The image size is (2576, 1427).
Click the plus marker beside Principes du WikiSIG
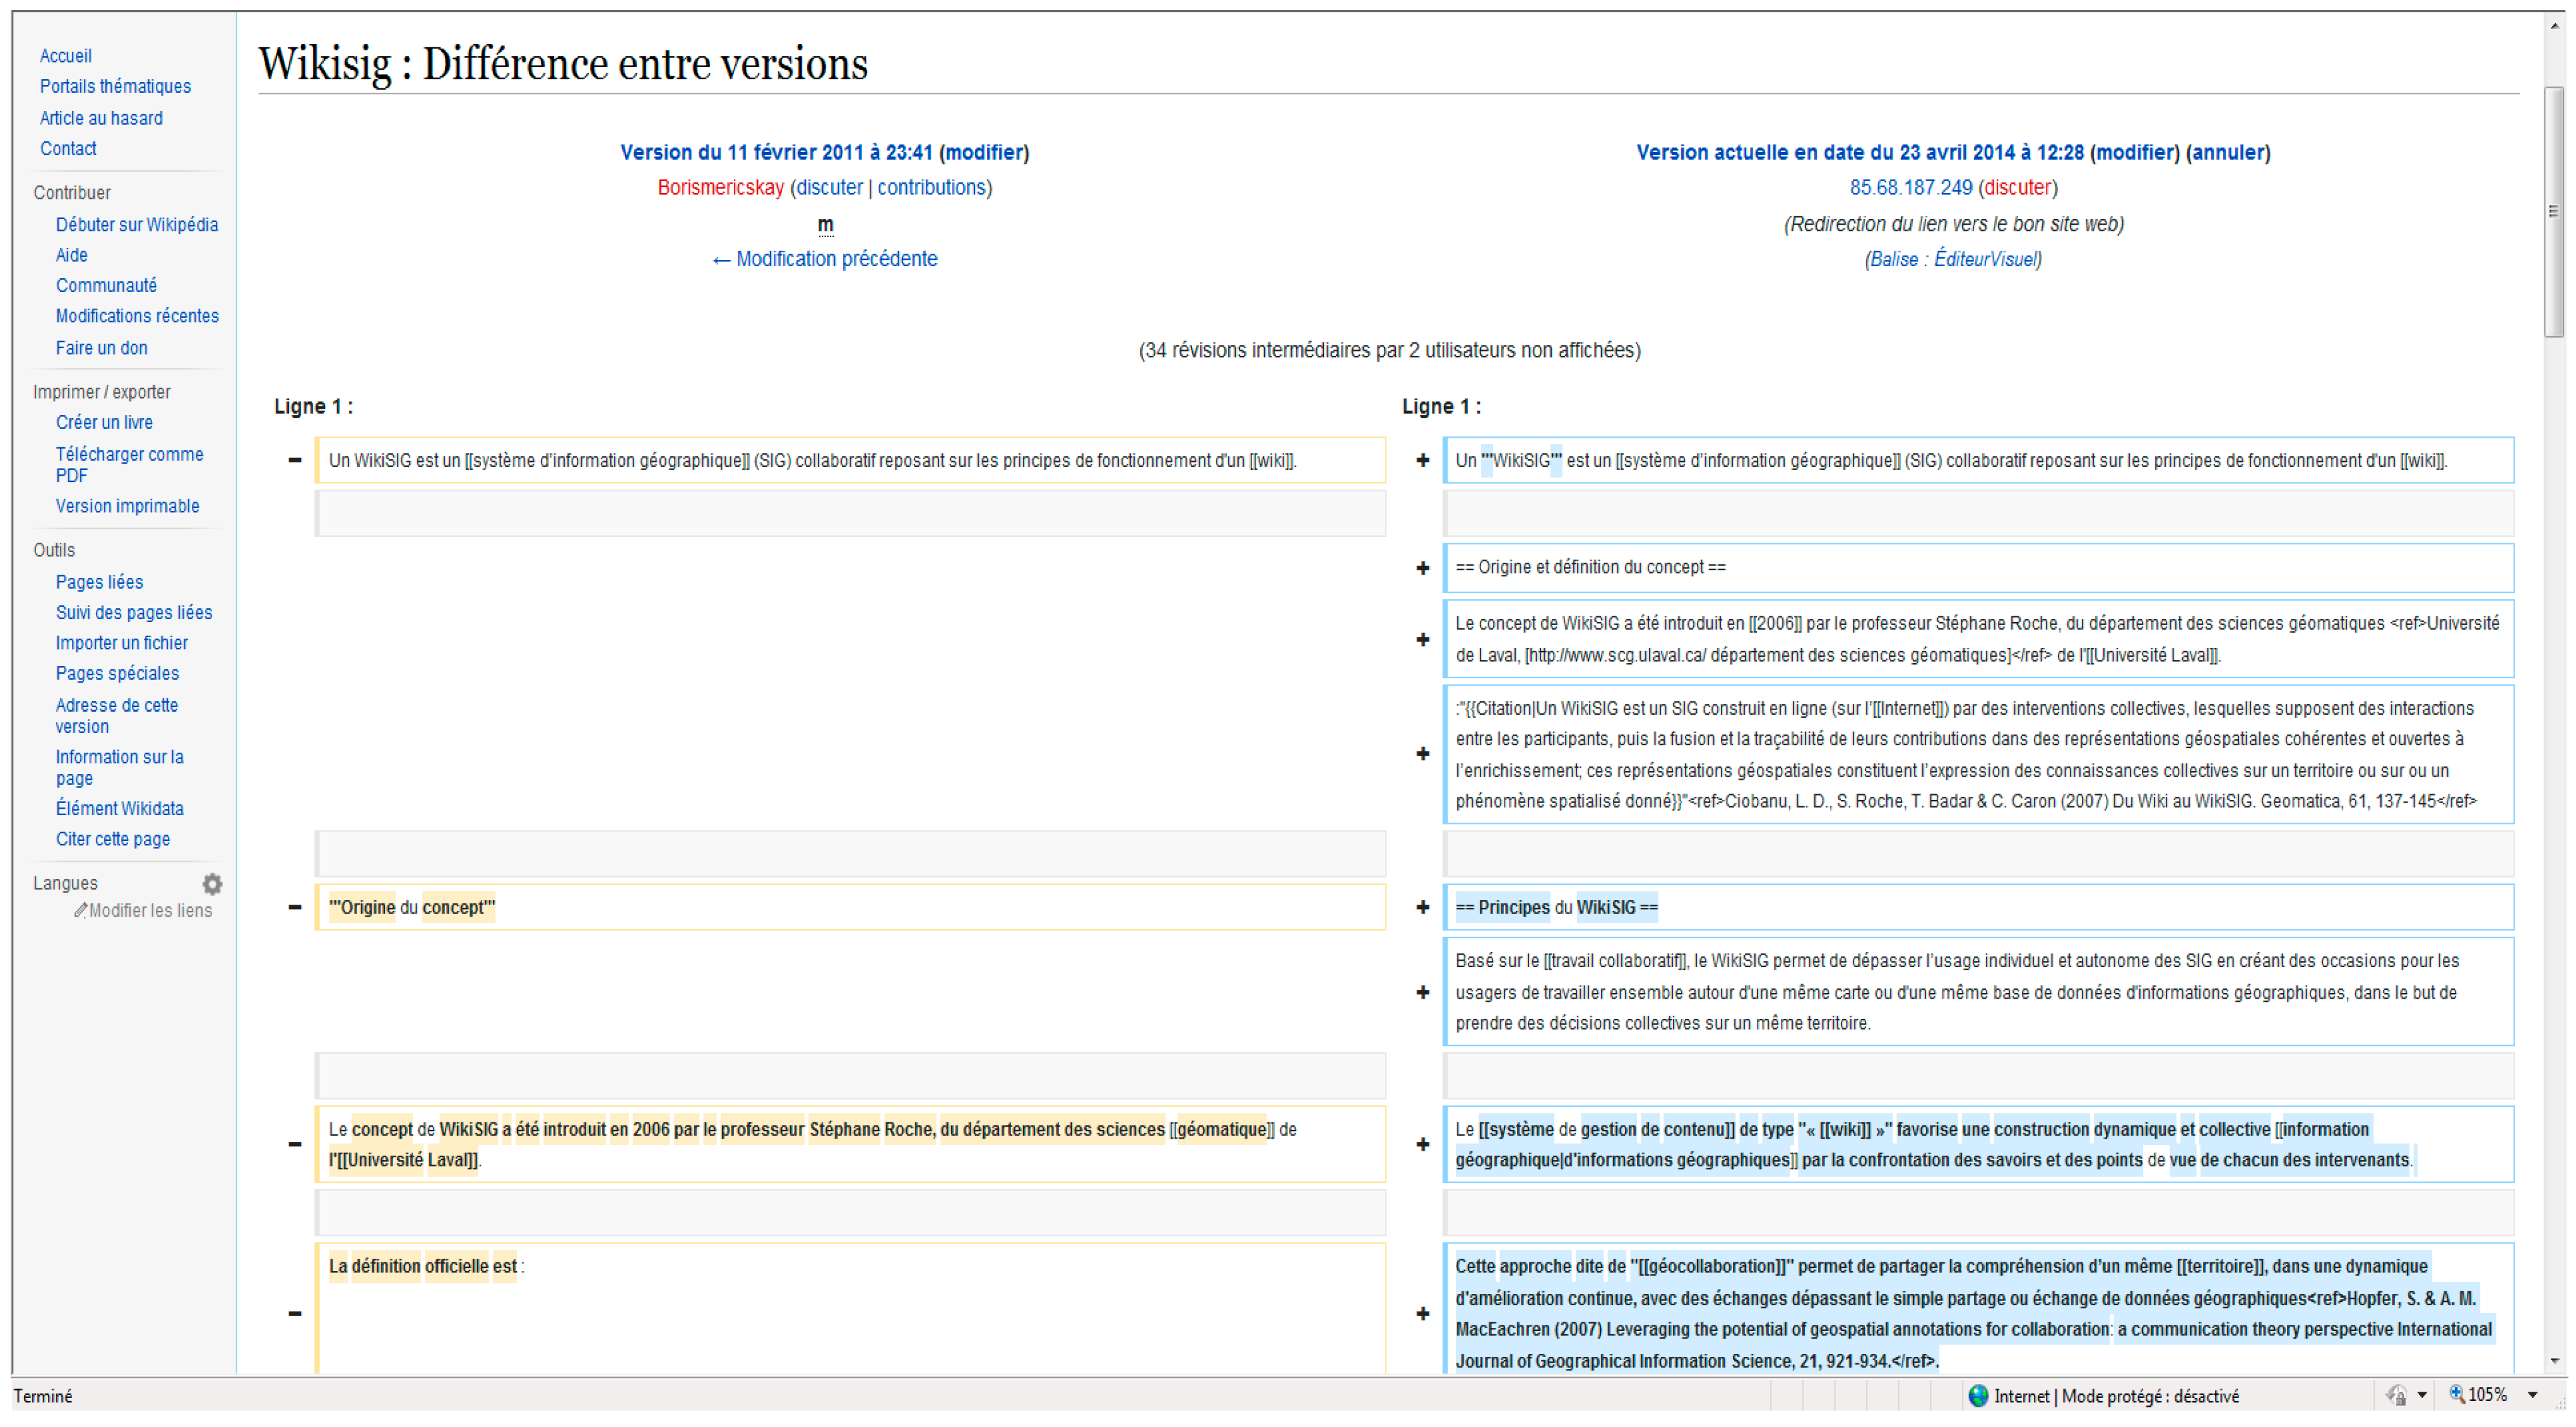point(1423,907)
